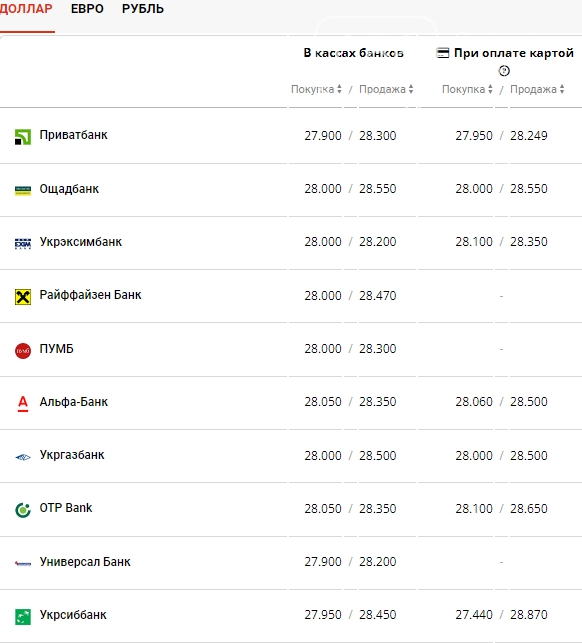
Task: Sort by cash desk Покупка column
Action: 316,89
